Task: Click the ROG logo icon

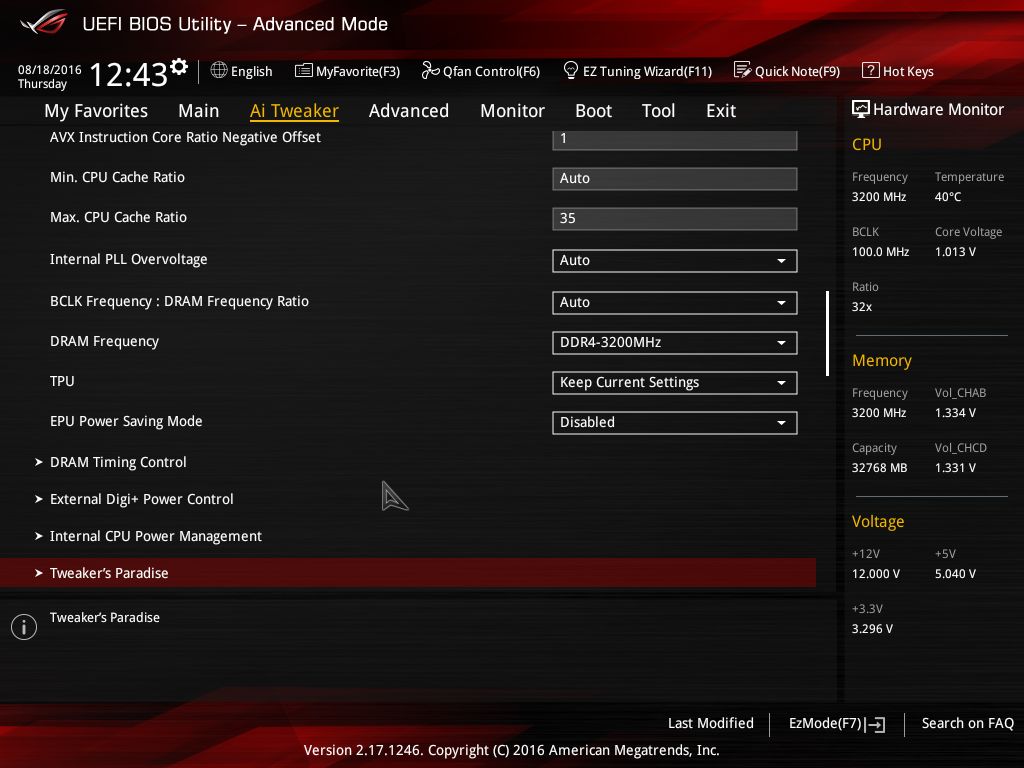Action: click(44, 22)
